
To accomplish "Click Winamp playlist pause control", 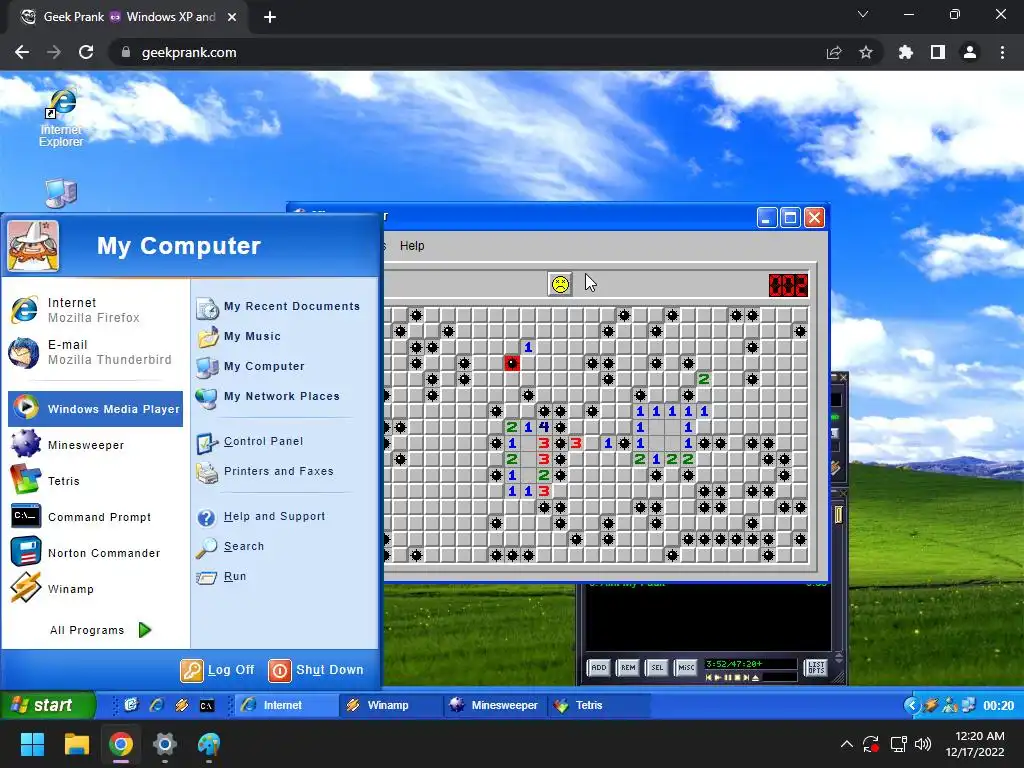I will point(728,678).
